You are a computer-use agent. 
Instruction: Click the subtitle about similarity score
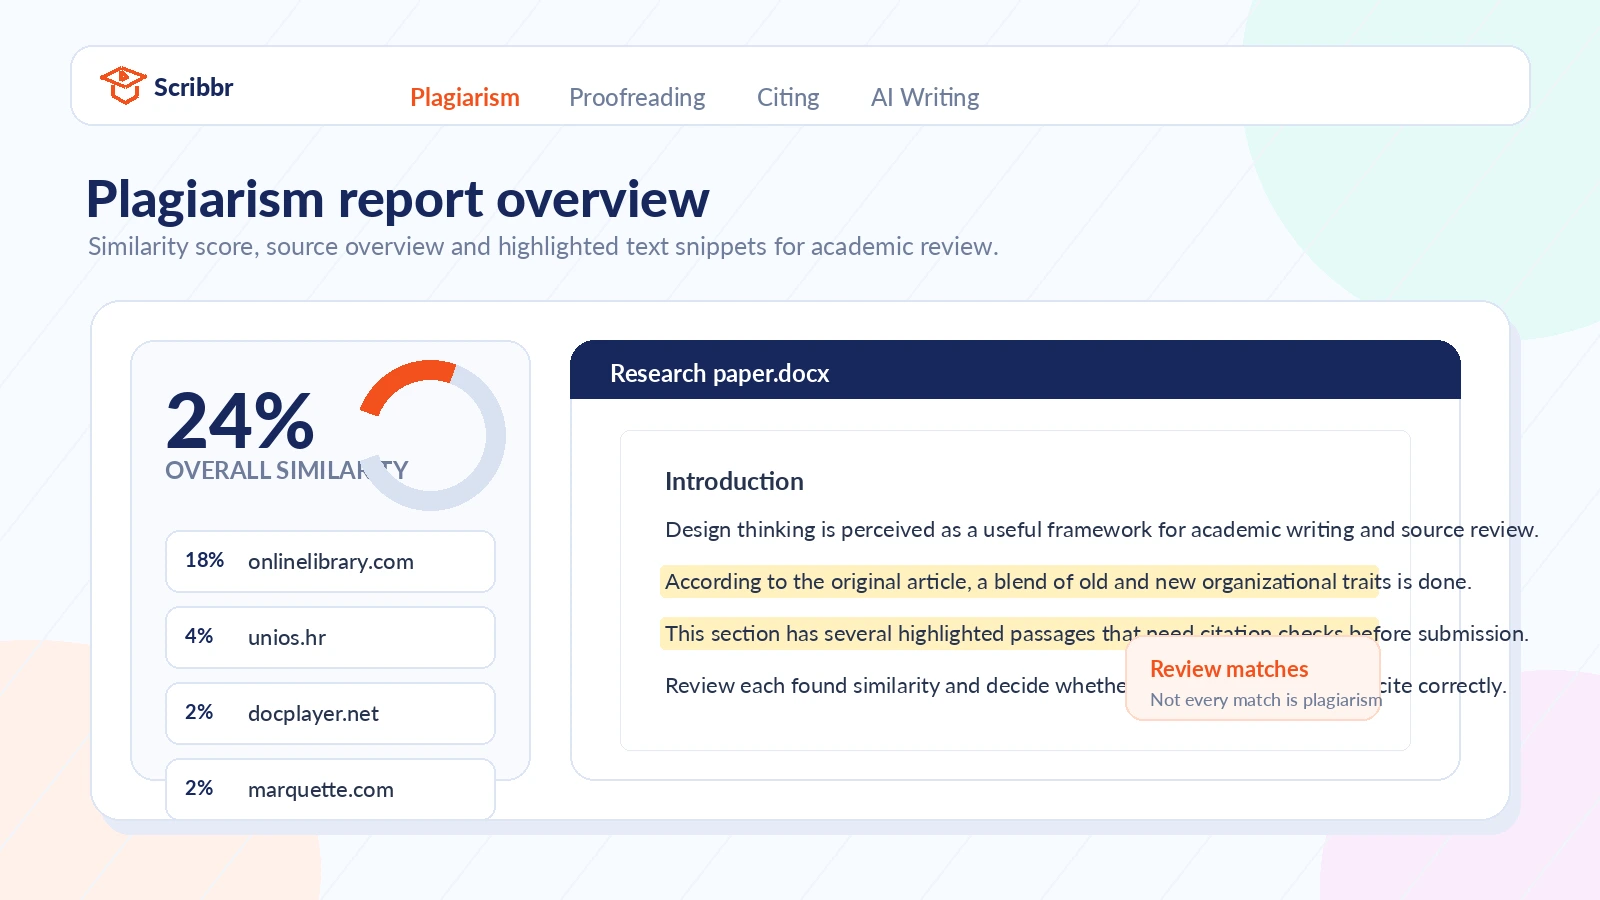click(543, 246)
